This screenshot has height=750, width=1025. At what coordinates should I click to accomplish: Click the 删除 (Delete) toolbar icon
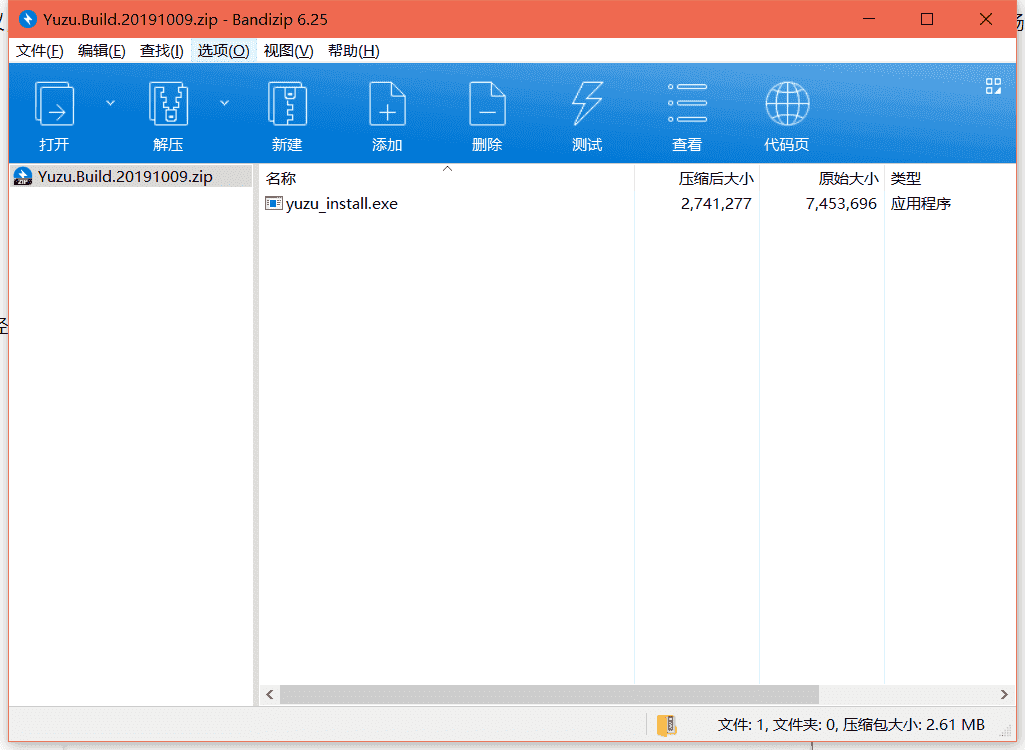point(487,104)
